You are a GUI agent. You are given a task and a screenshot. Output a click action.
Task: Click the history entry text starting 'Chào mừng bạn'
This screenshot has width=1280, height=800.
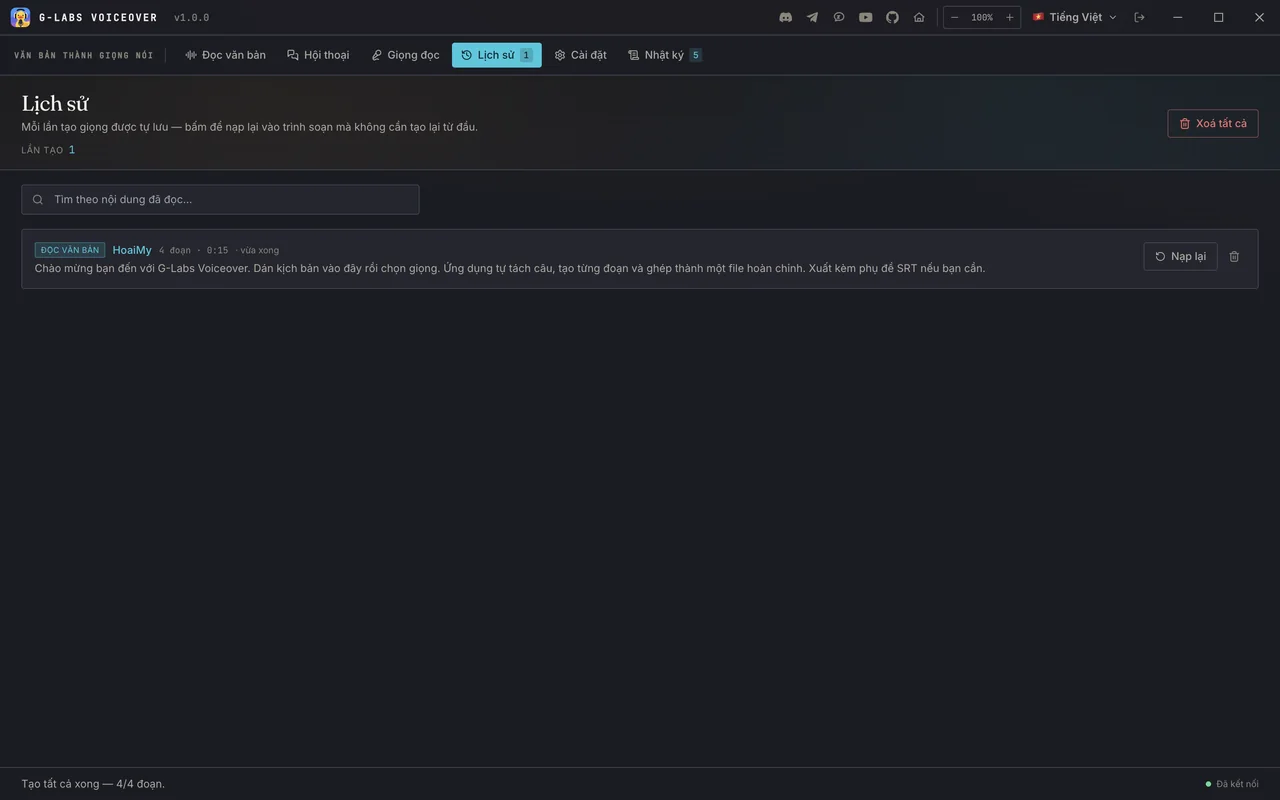pyautogui.click(x=510, y=268)
